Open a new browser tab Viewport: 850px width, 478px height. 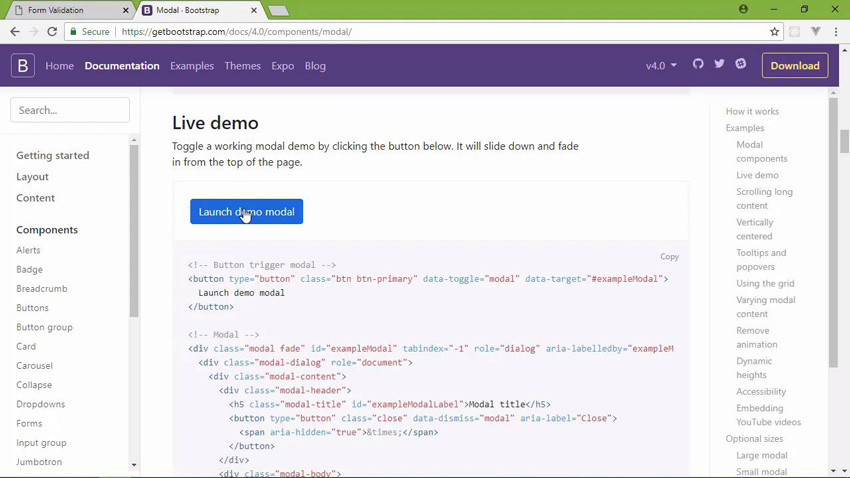click(278, 10)
